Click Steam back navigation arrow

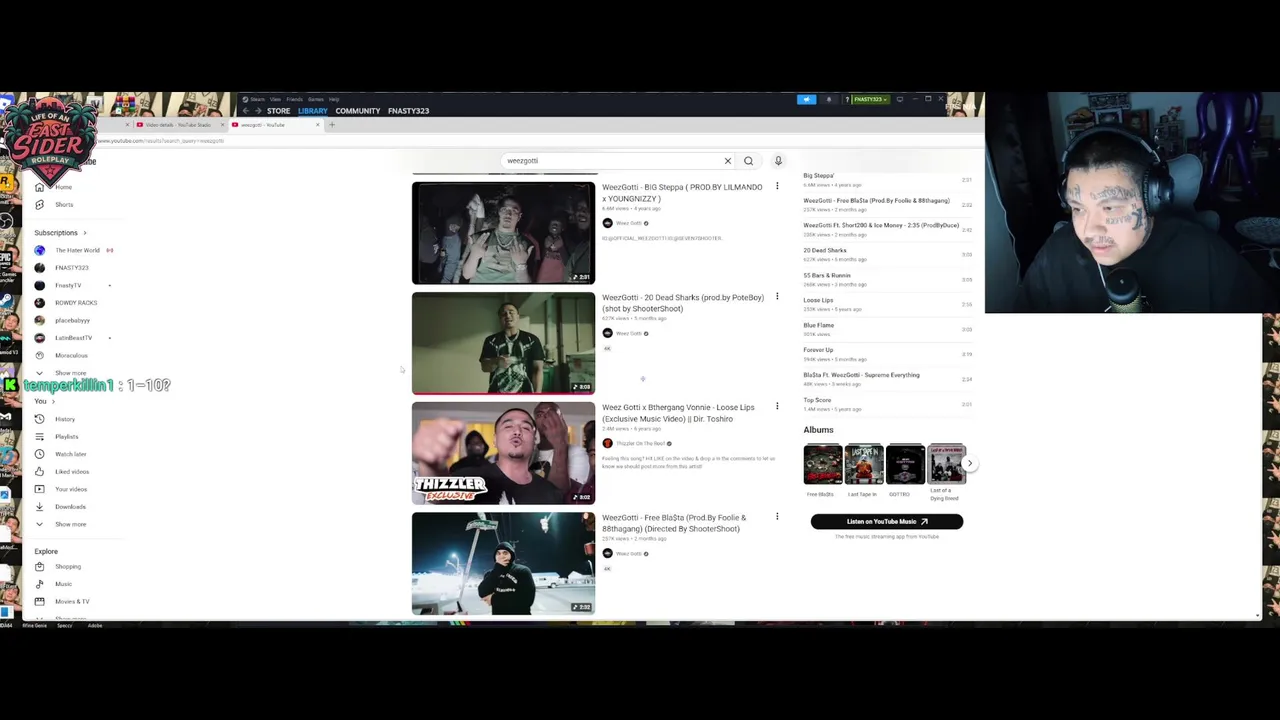[245, 111]
